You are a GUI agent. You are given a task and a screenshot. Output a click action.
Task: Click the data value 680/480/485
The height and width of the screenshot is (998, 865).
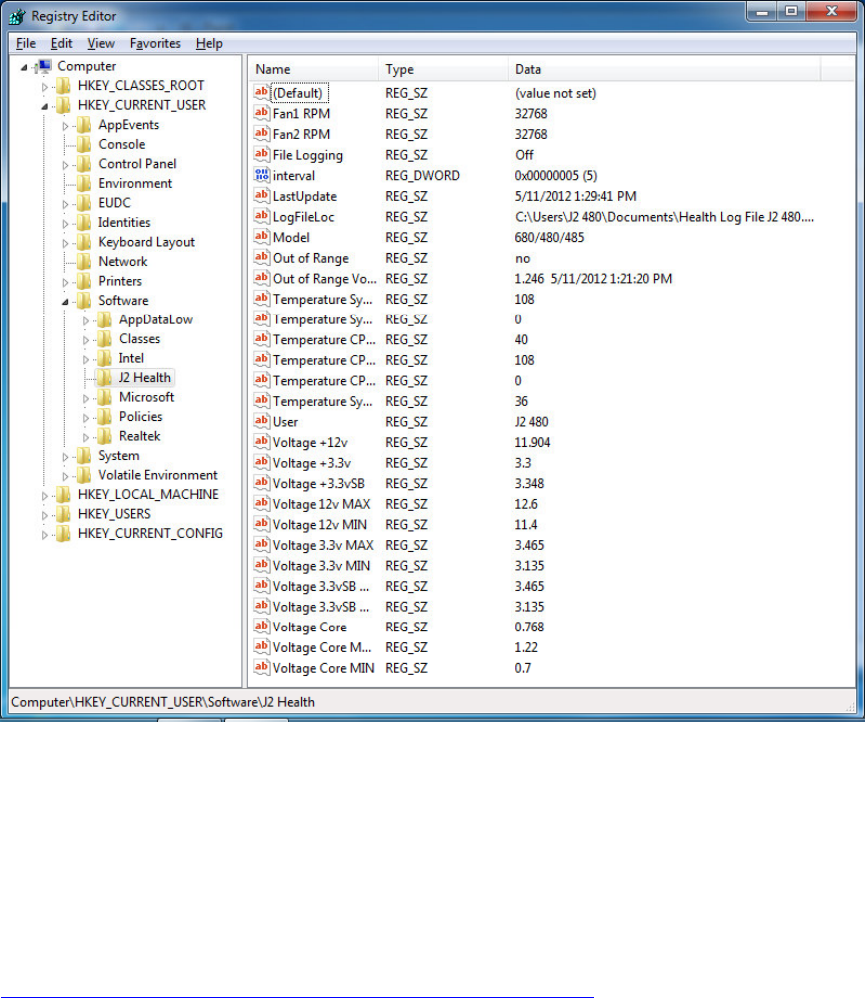click(549, 237)
